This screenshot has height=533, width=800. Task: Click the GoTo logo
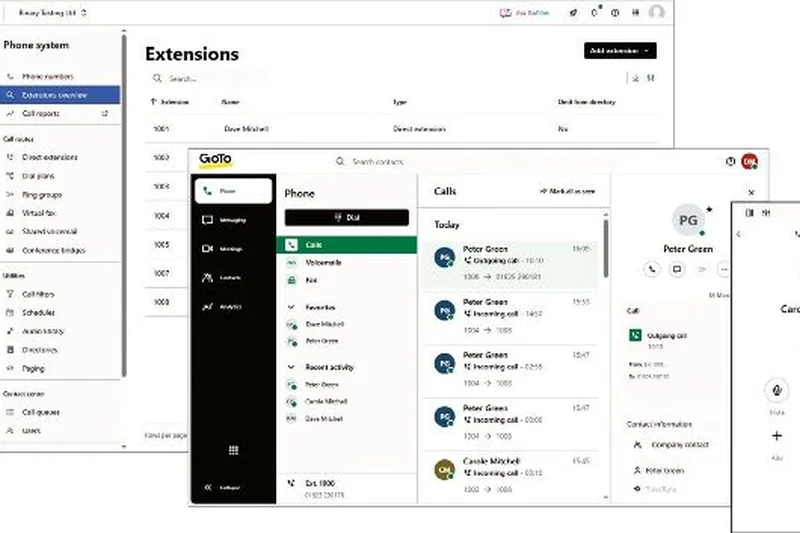point(215,160)
